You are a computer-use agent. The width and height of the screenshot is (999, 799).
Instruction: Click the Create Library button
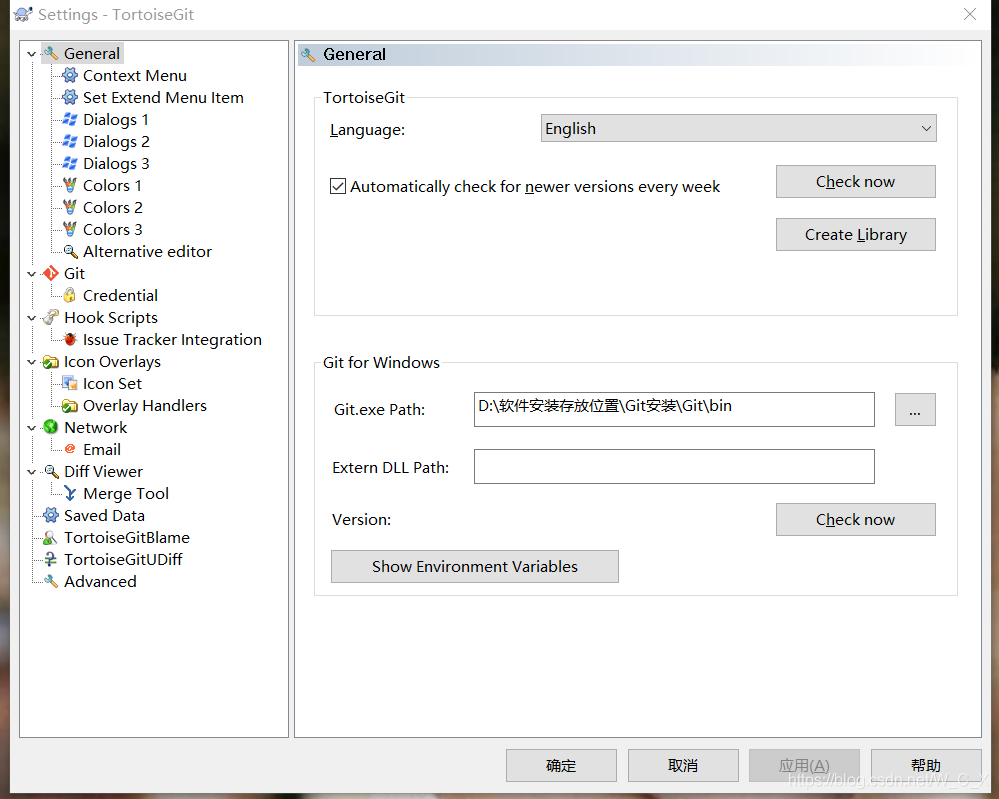tap(856, 234)
